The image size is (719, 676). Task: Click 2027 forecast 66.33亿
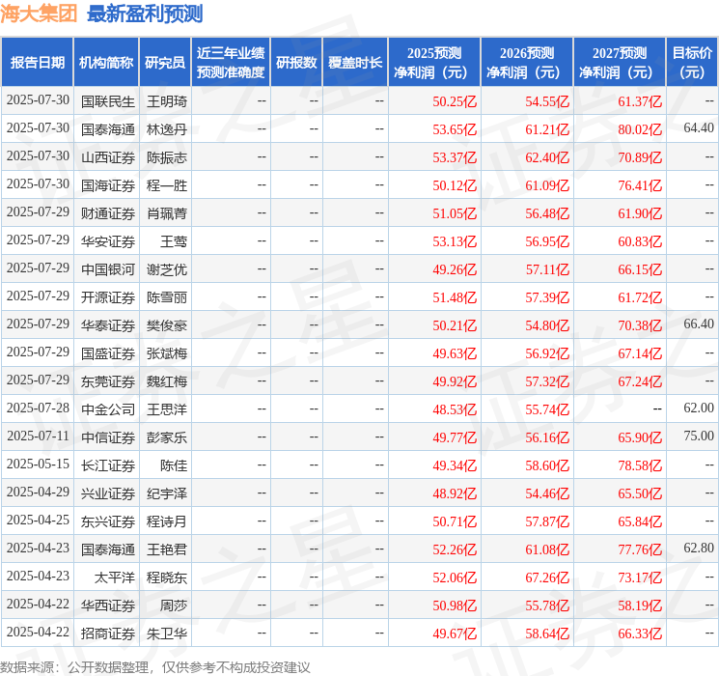(640, 633)
